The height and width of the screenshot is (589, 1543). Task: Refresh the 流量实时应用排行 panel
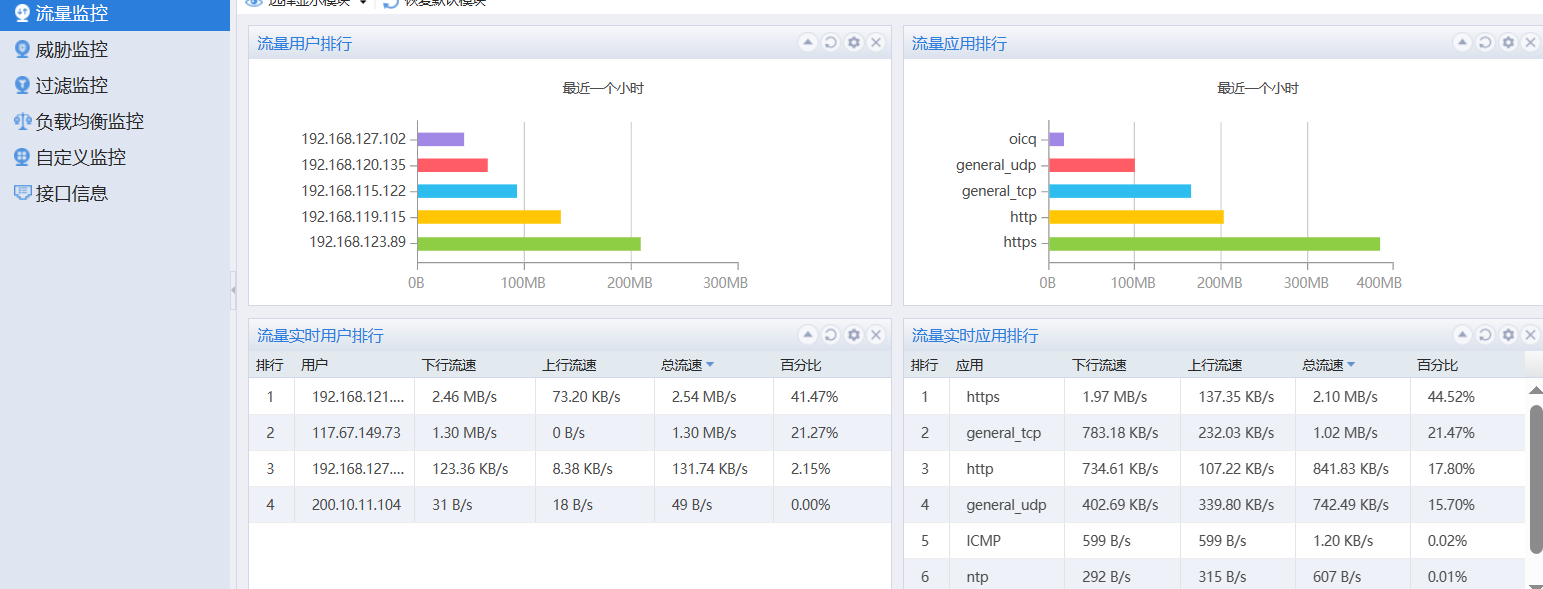click(1485, 334)
